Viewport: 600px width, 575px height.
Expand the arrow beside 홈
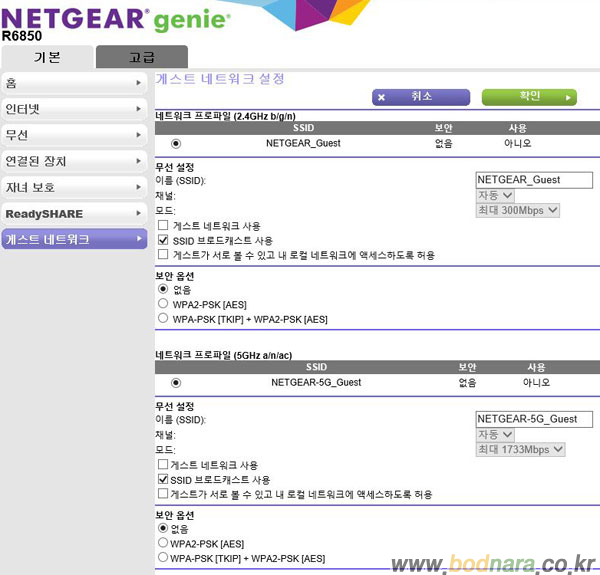tap(139, 83)
